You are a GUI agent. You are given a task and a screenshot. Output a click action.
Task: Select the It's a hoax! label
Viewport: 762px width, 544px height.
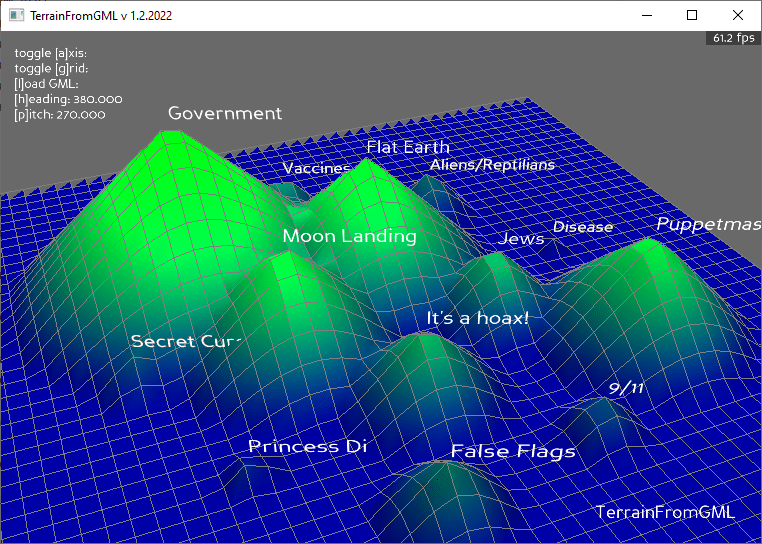click(477, 319)
